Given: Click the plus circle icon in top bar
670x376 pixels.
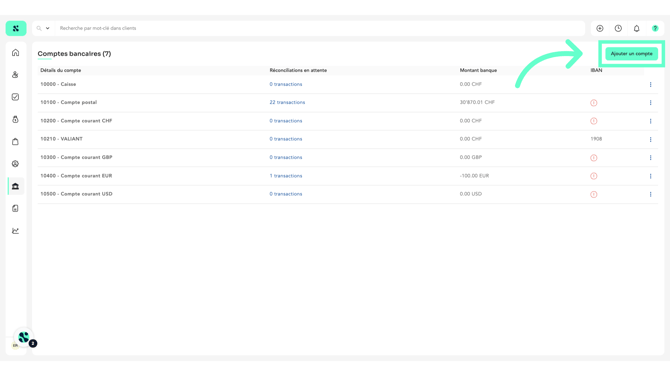Looking at the screenshot, I should click(x=600, y=28).
